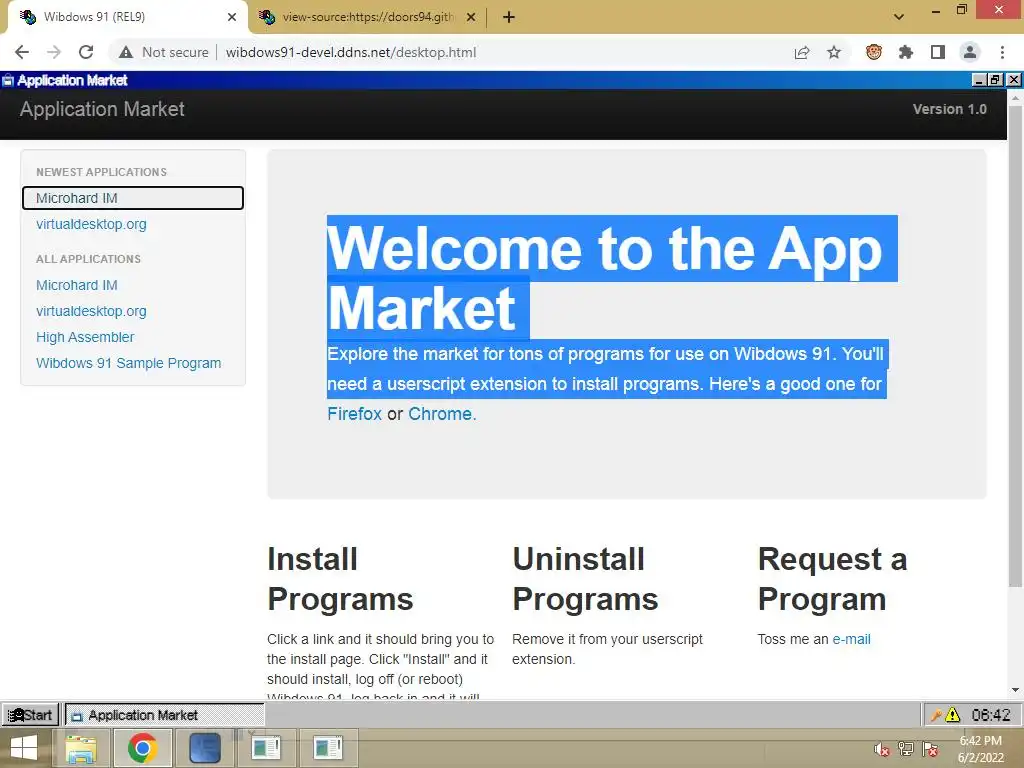Open the Wibdows 91 Sample Program link
Image resolution: width=1024 pixels, height=768 pixels.
click(x=129, y=363)
